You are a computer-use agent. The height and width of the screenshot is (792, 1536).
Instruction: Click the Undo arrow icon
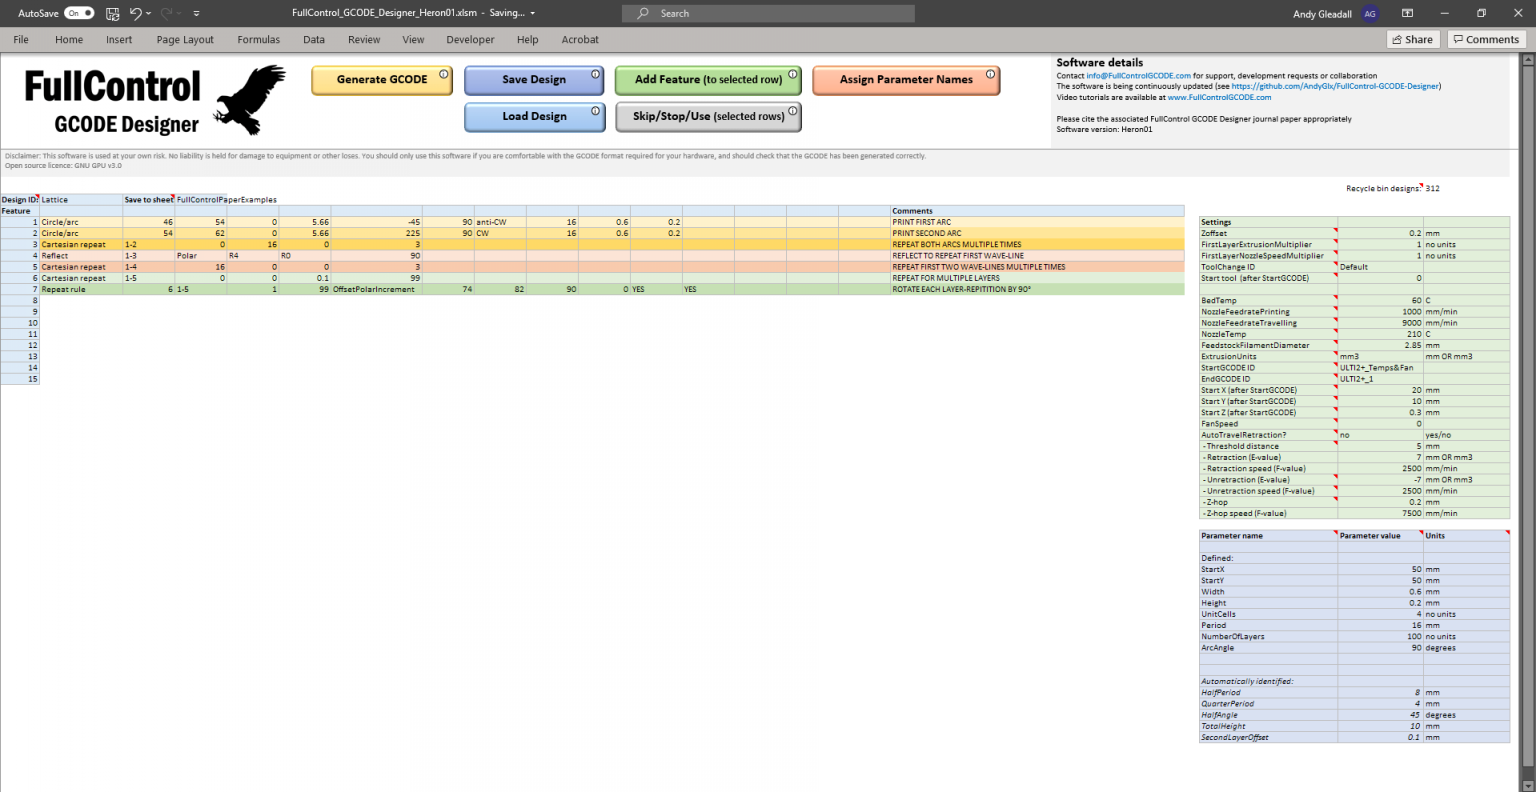coord(135,14)
